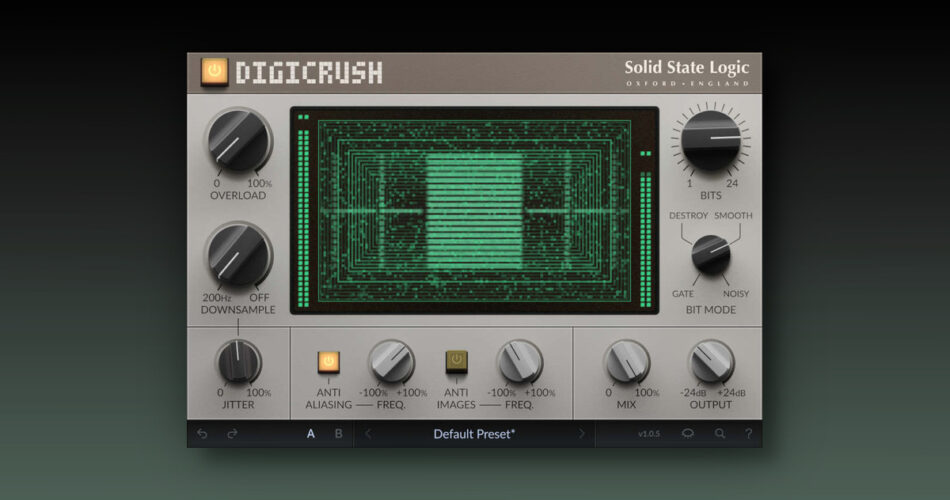The image size is (950, 500).
Task: Go to the next preset with right chevron
Action: pyautogui.click(x=581, y=434)
